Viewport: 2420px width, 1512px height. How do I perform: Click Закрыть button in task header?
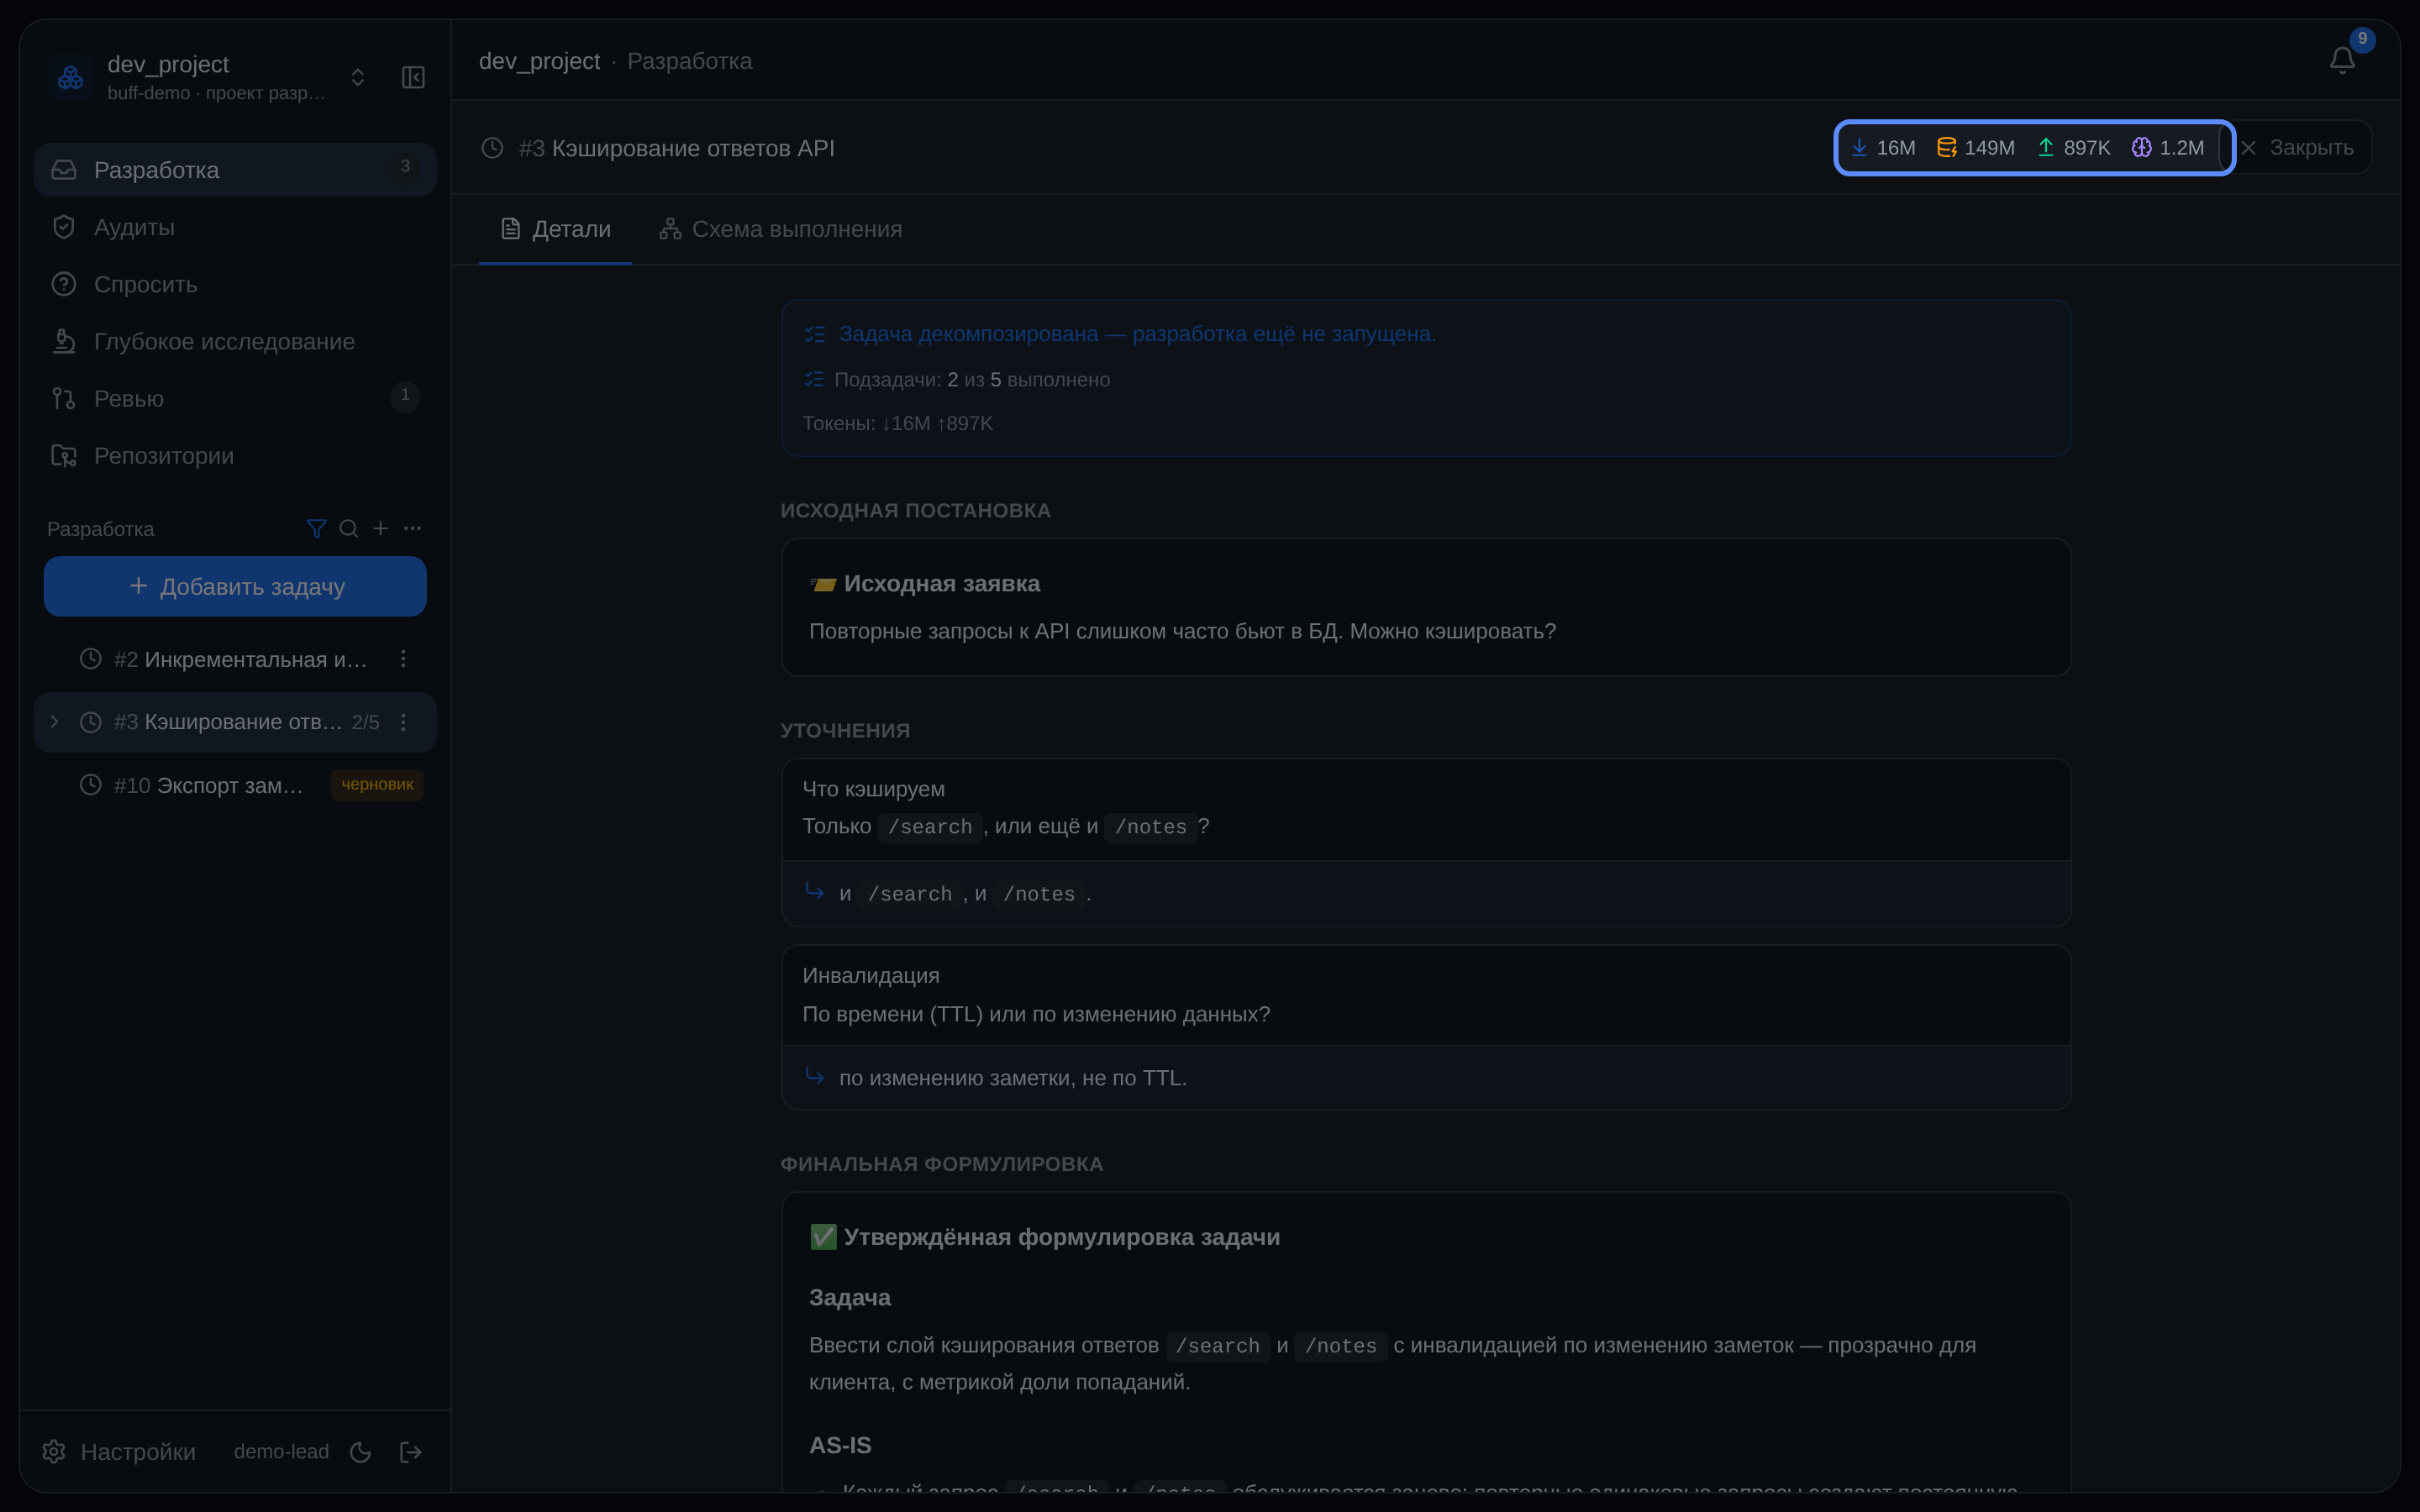pos(2297,148)
